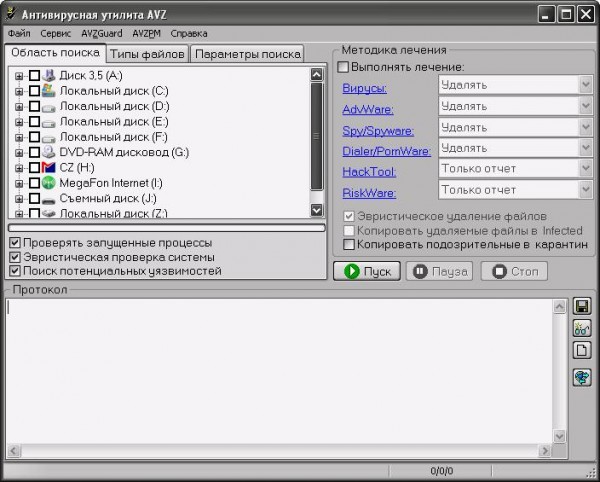This screenshot has width=600, height=482.
Task: Follow the RiskWare link
Action: click(x=369, y=193)
